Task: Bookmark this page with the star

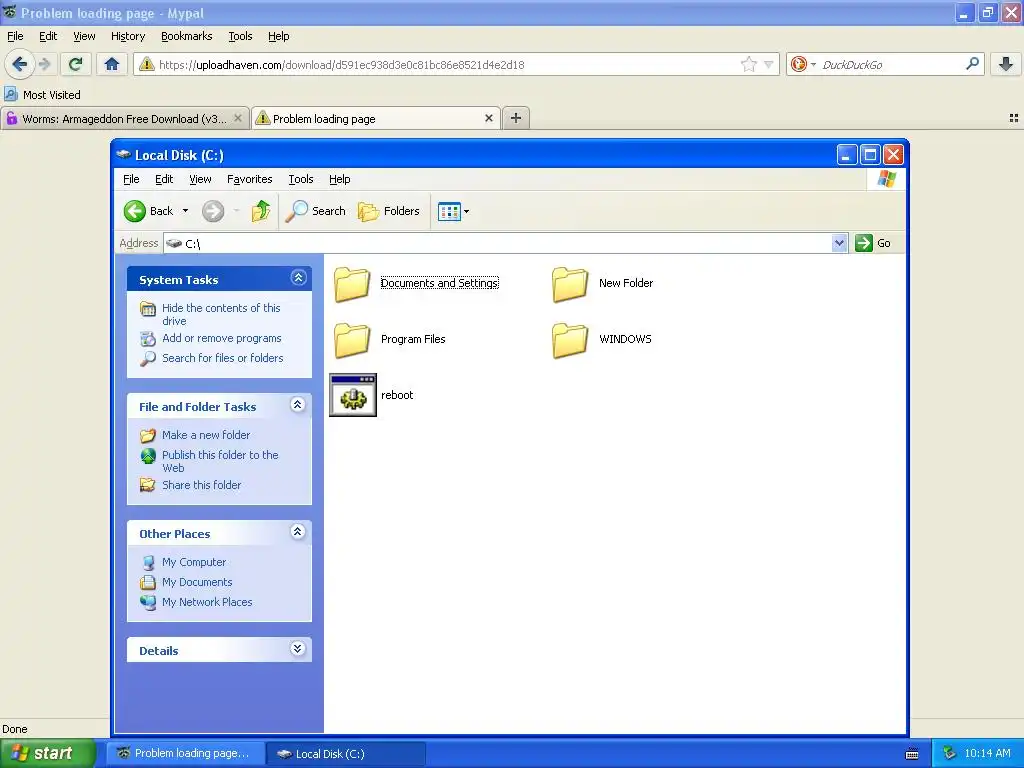Action: (748, 64)
